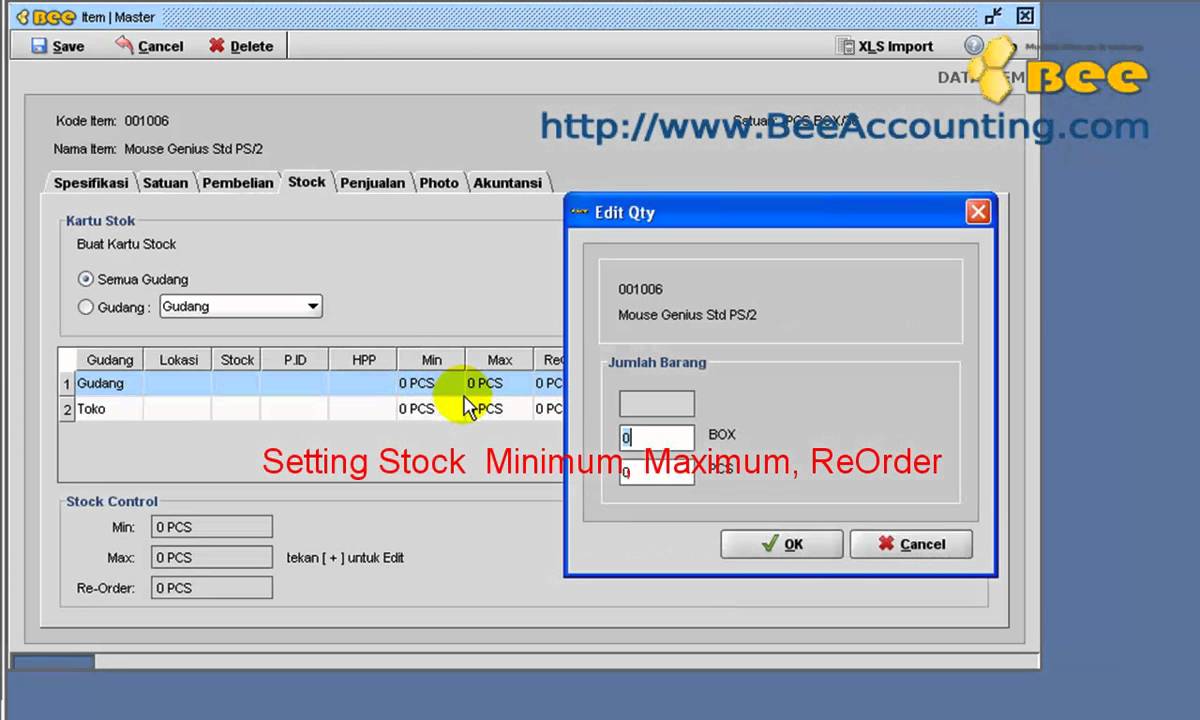Open the Akuntansi tab

point(507,183)
